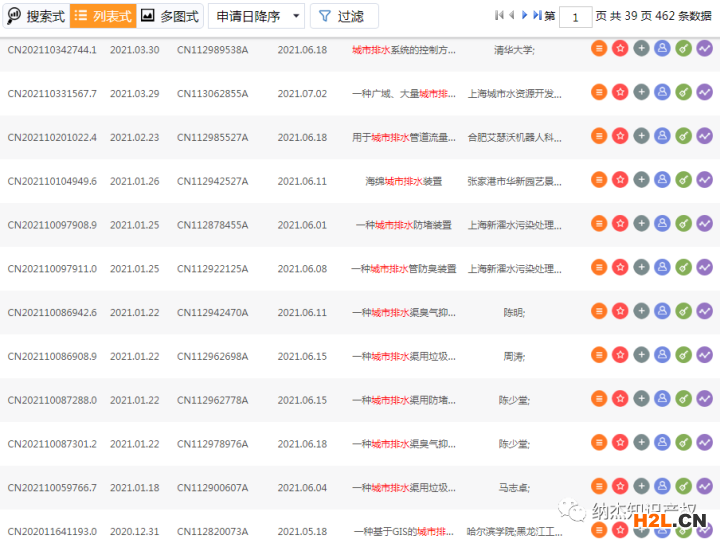Switch to 多图式 multi-image view

click(x=170, y=16)
